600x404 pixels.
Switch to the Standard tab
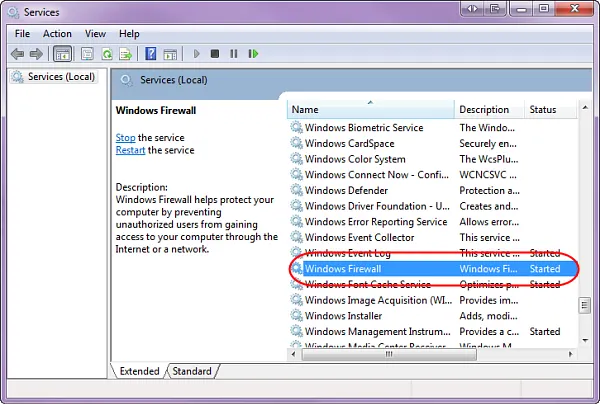(x=192, y=371)
